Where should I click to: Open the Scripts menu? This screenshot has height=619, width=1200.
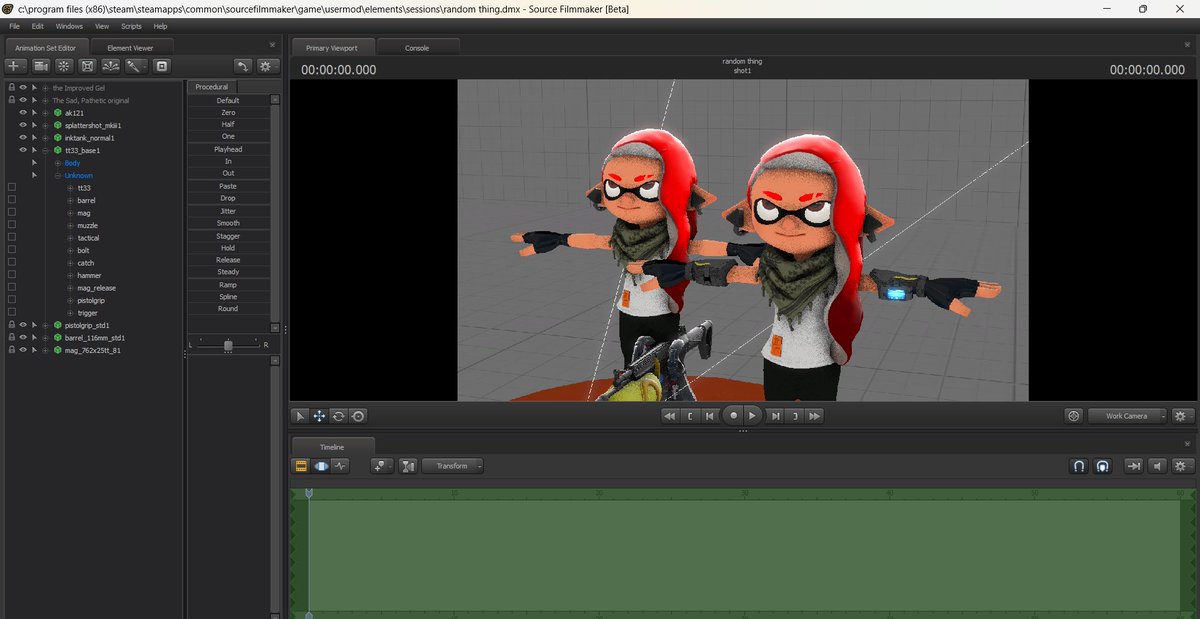[131, 26]
